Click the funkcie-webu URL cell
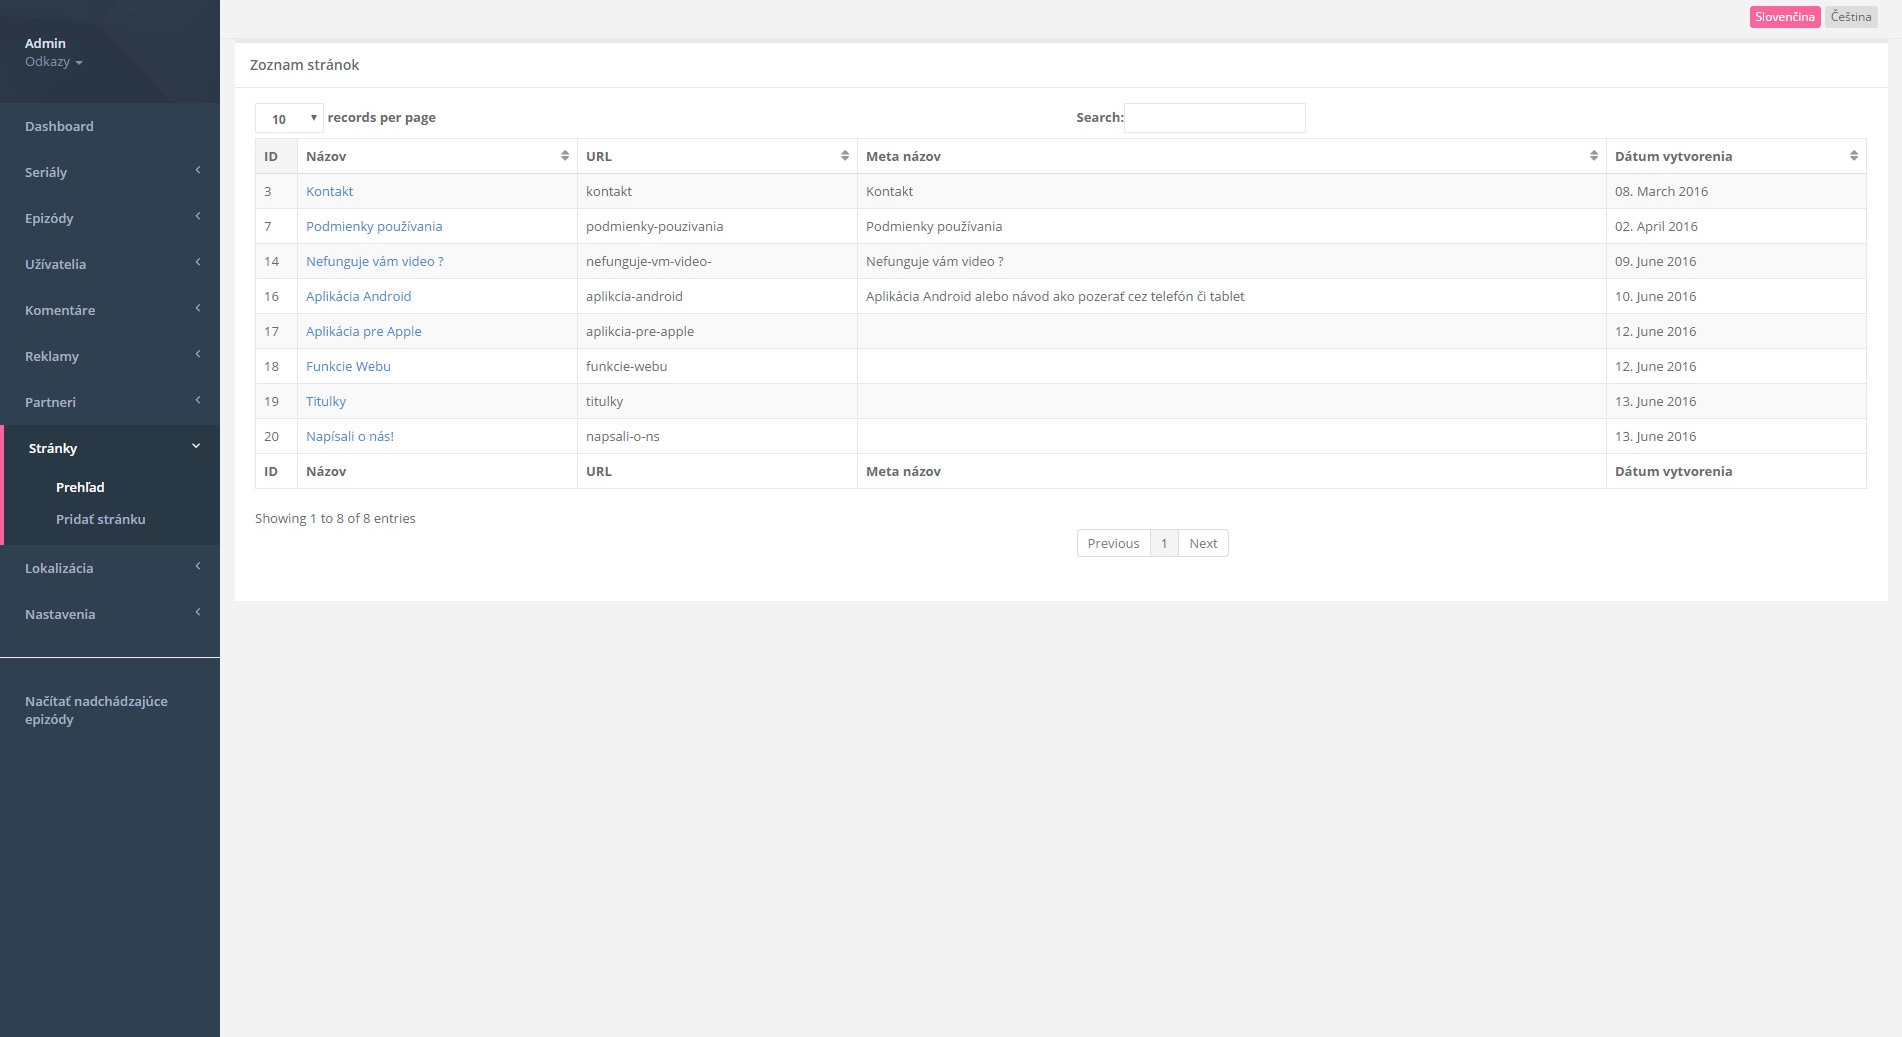The width and height of the screenshot is (1902, 1037). 717,366
